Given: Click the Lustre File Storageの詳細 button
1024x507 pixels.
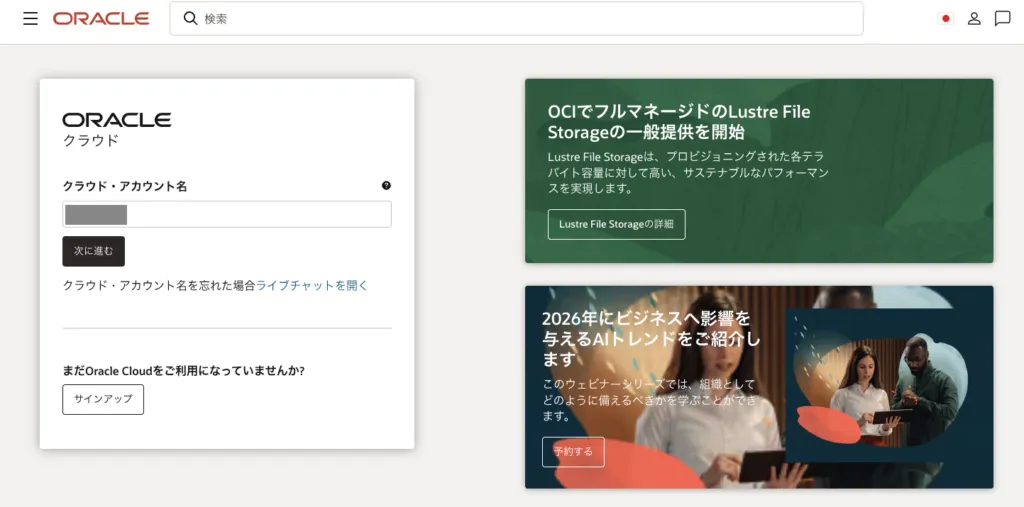Looking at the screenshot, I should 616,224.
